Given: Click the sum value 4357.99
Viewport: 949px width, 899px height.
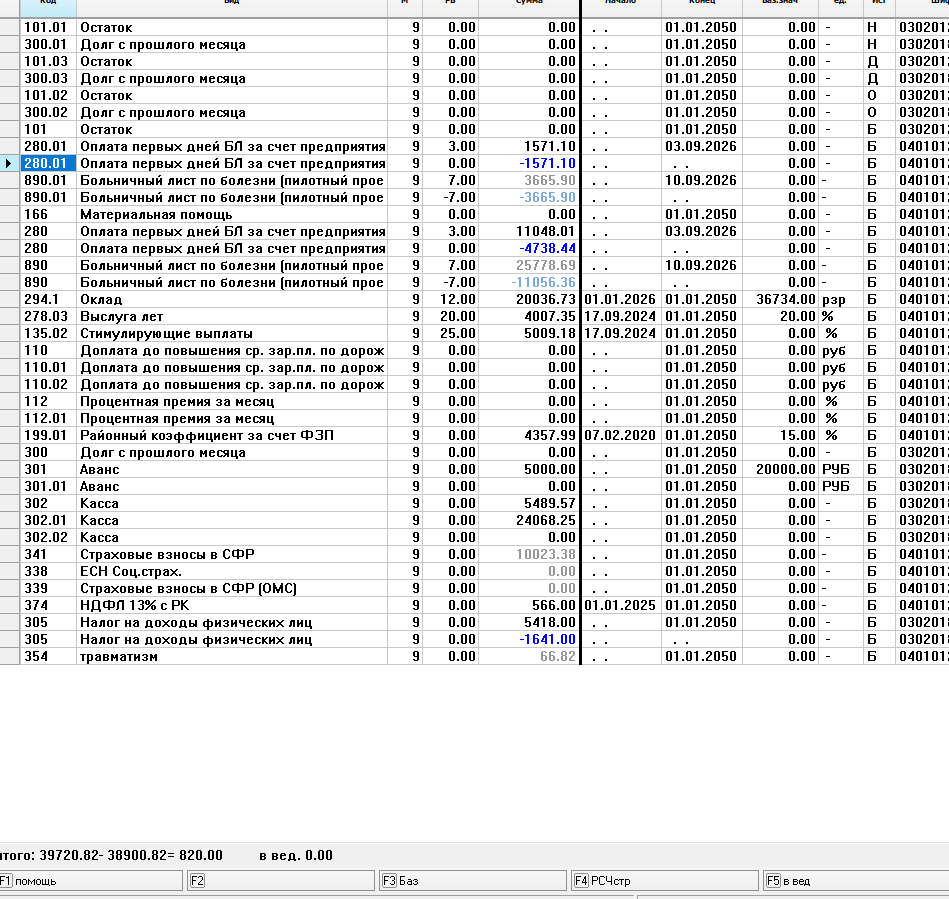Looking at the screenshot, I should point(550,435).
